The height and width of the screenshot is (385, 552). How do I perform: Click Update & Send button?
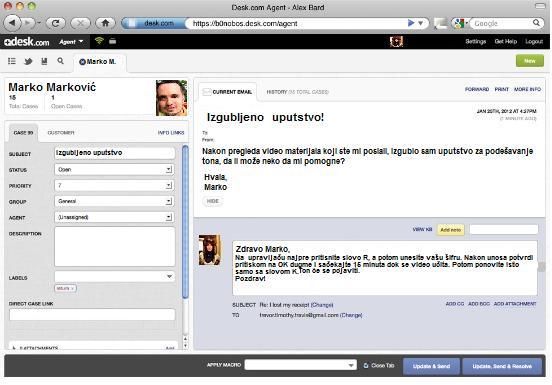[x=431, y=366]
